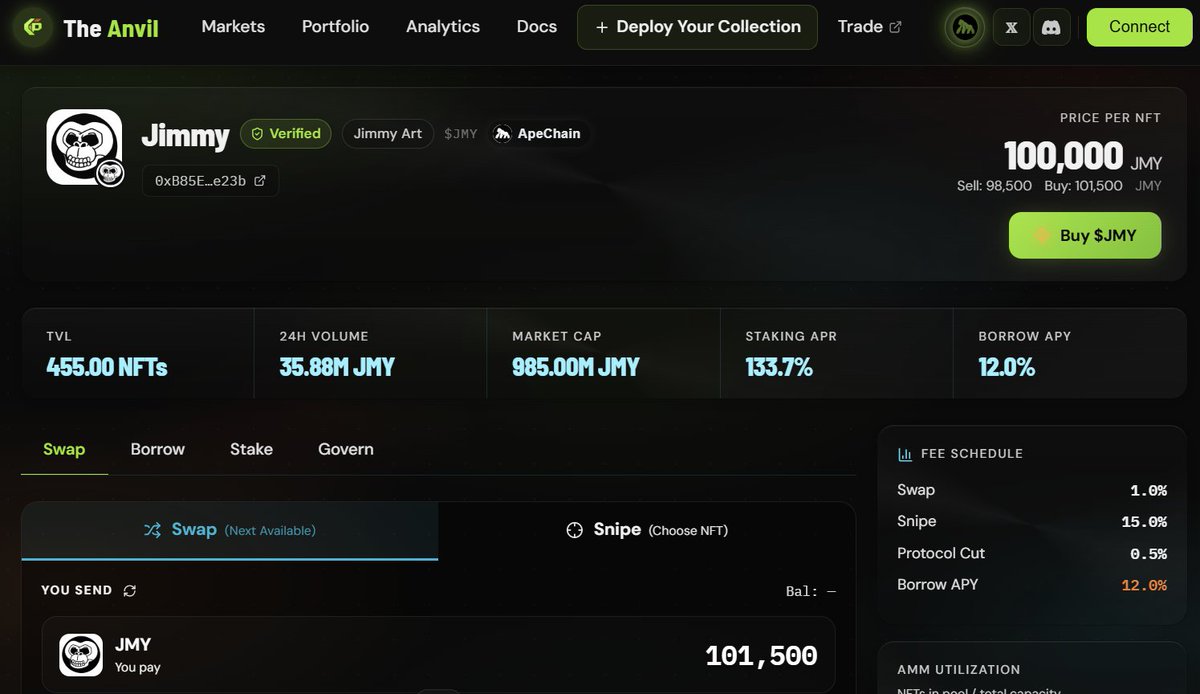Go to Analytics
The height and width of the screenshot is (694, 1200).
[443, 27]
